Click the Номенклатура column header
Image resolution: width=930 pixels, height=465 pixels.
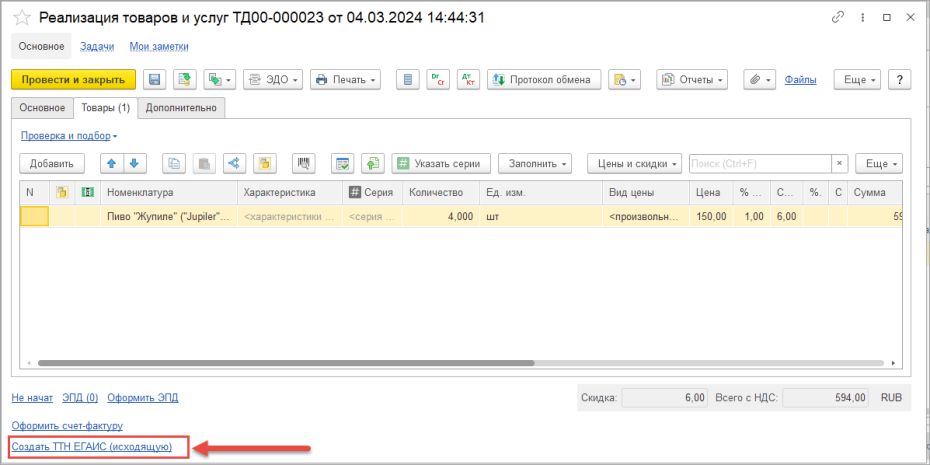pyautogui.click(x=169, y=192)
